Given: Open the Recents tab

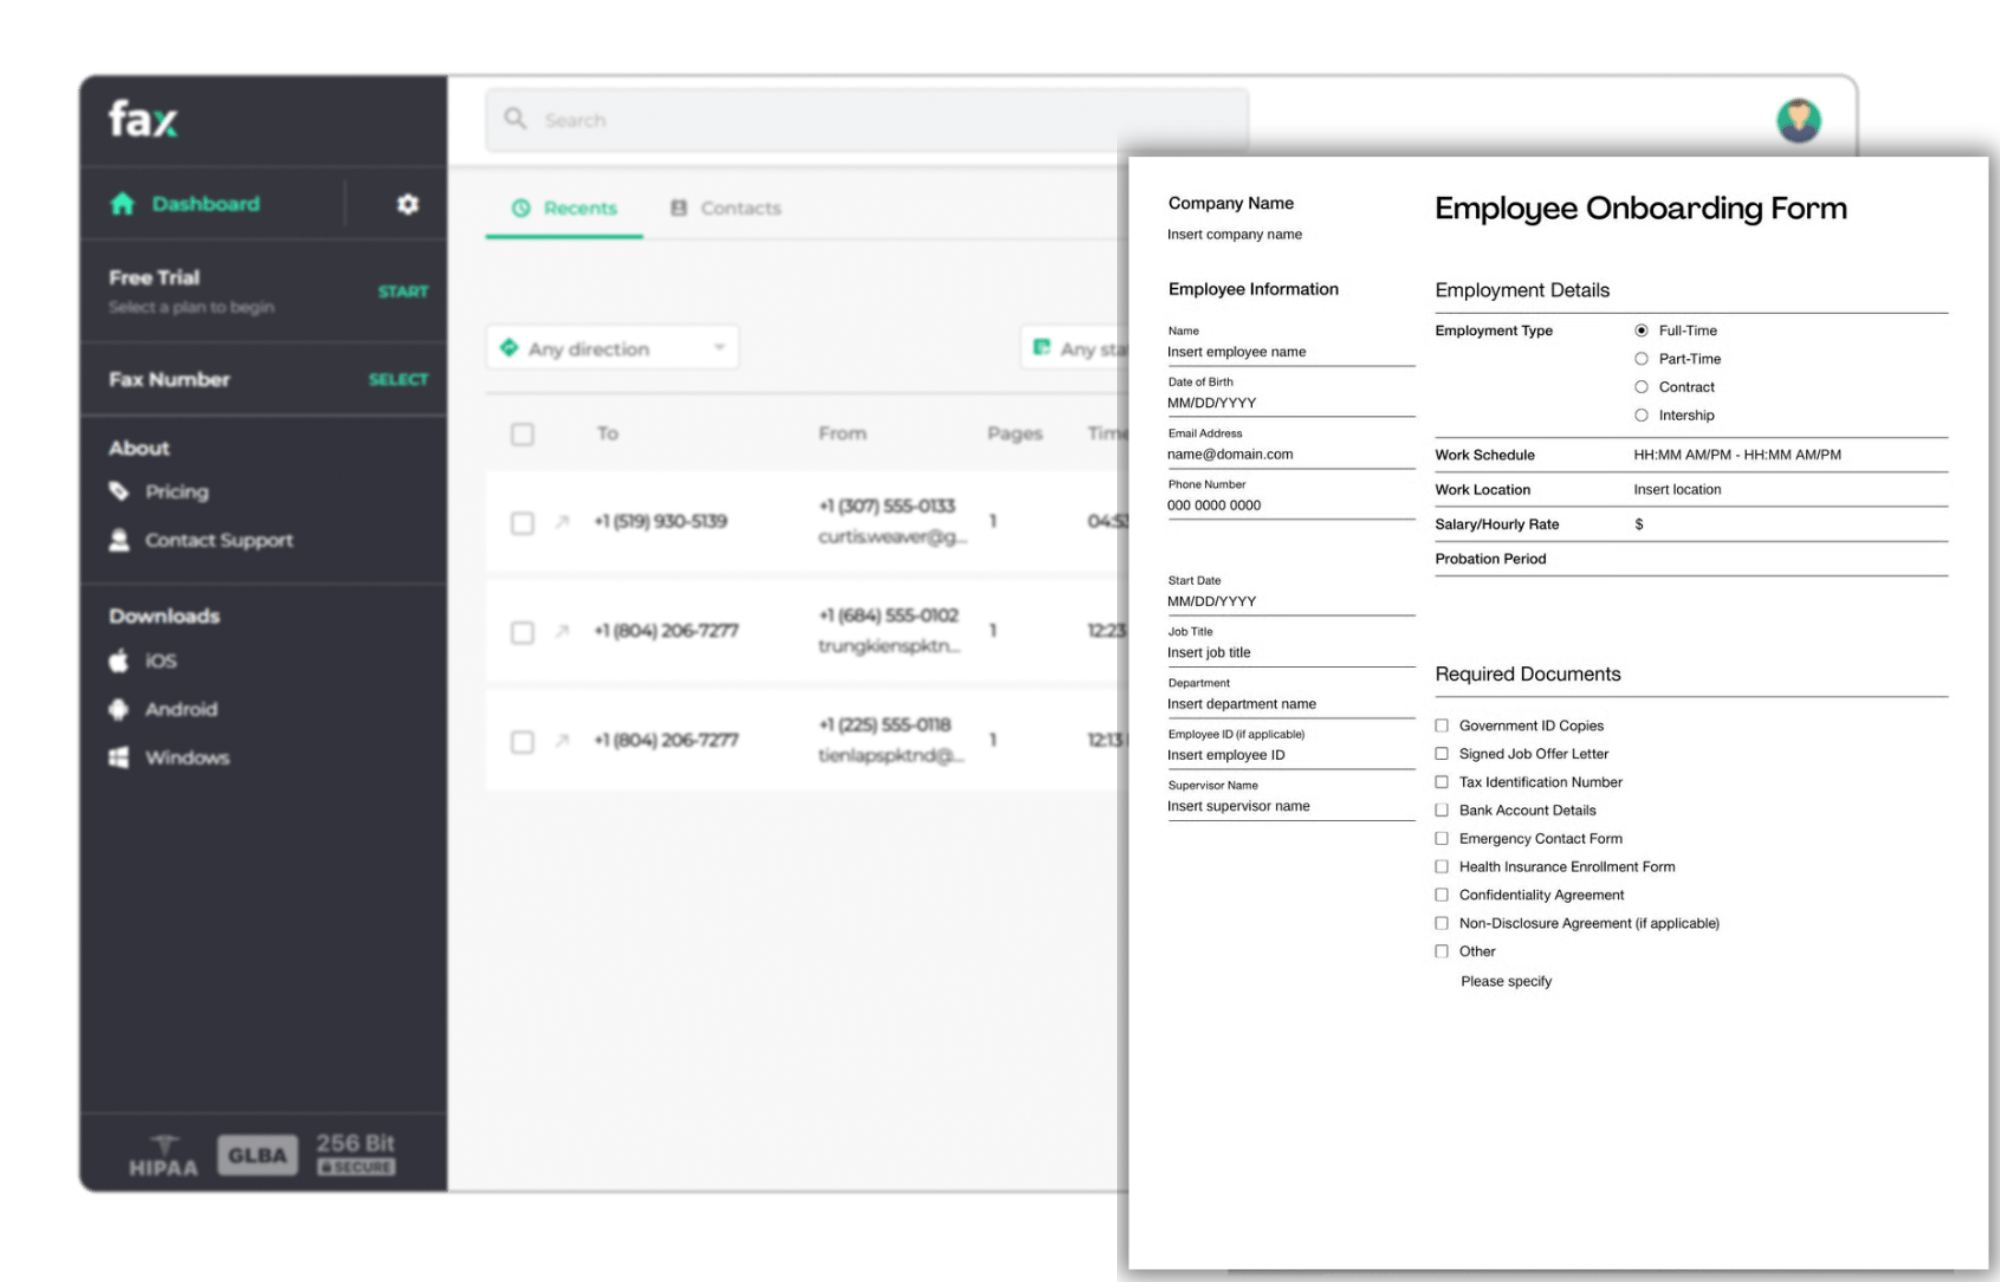Looking at the screenshot, I should (x=565, y=208).
